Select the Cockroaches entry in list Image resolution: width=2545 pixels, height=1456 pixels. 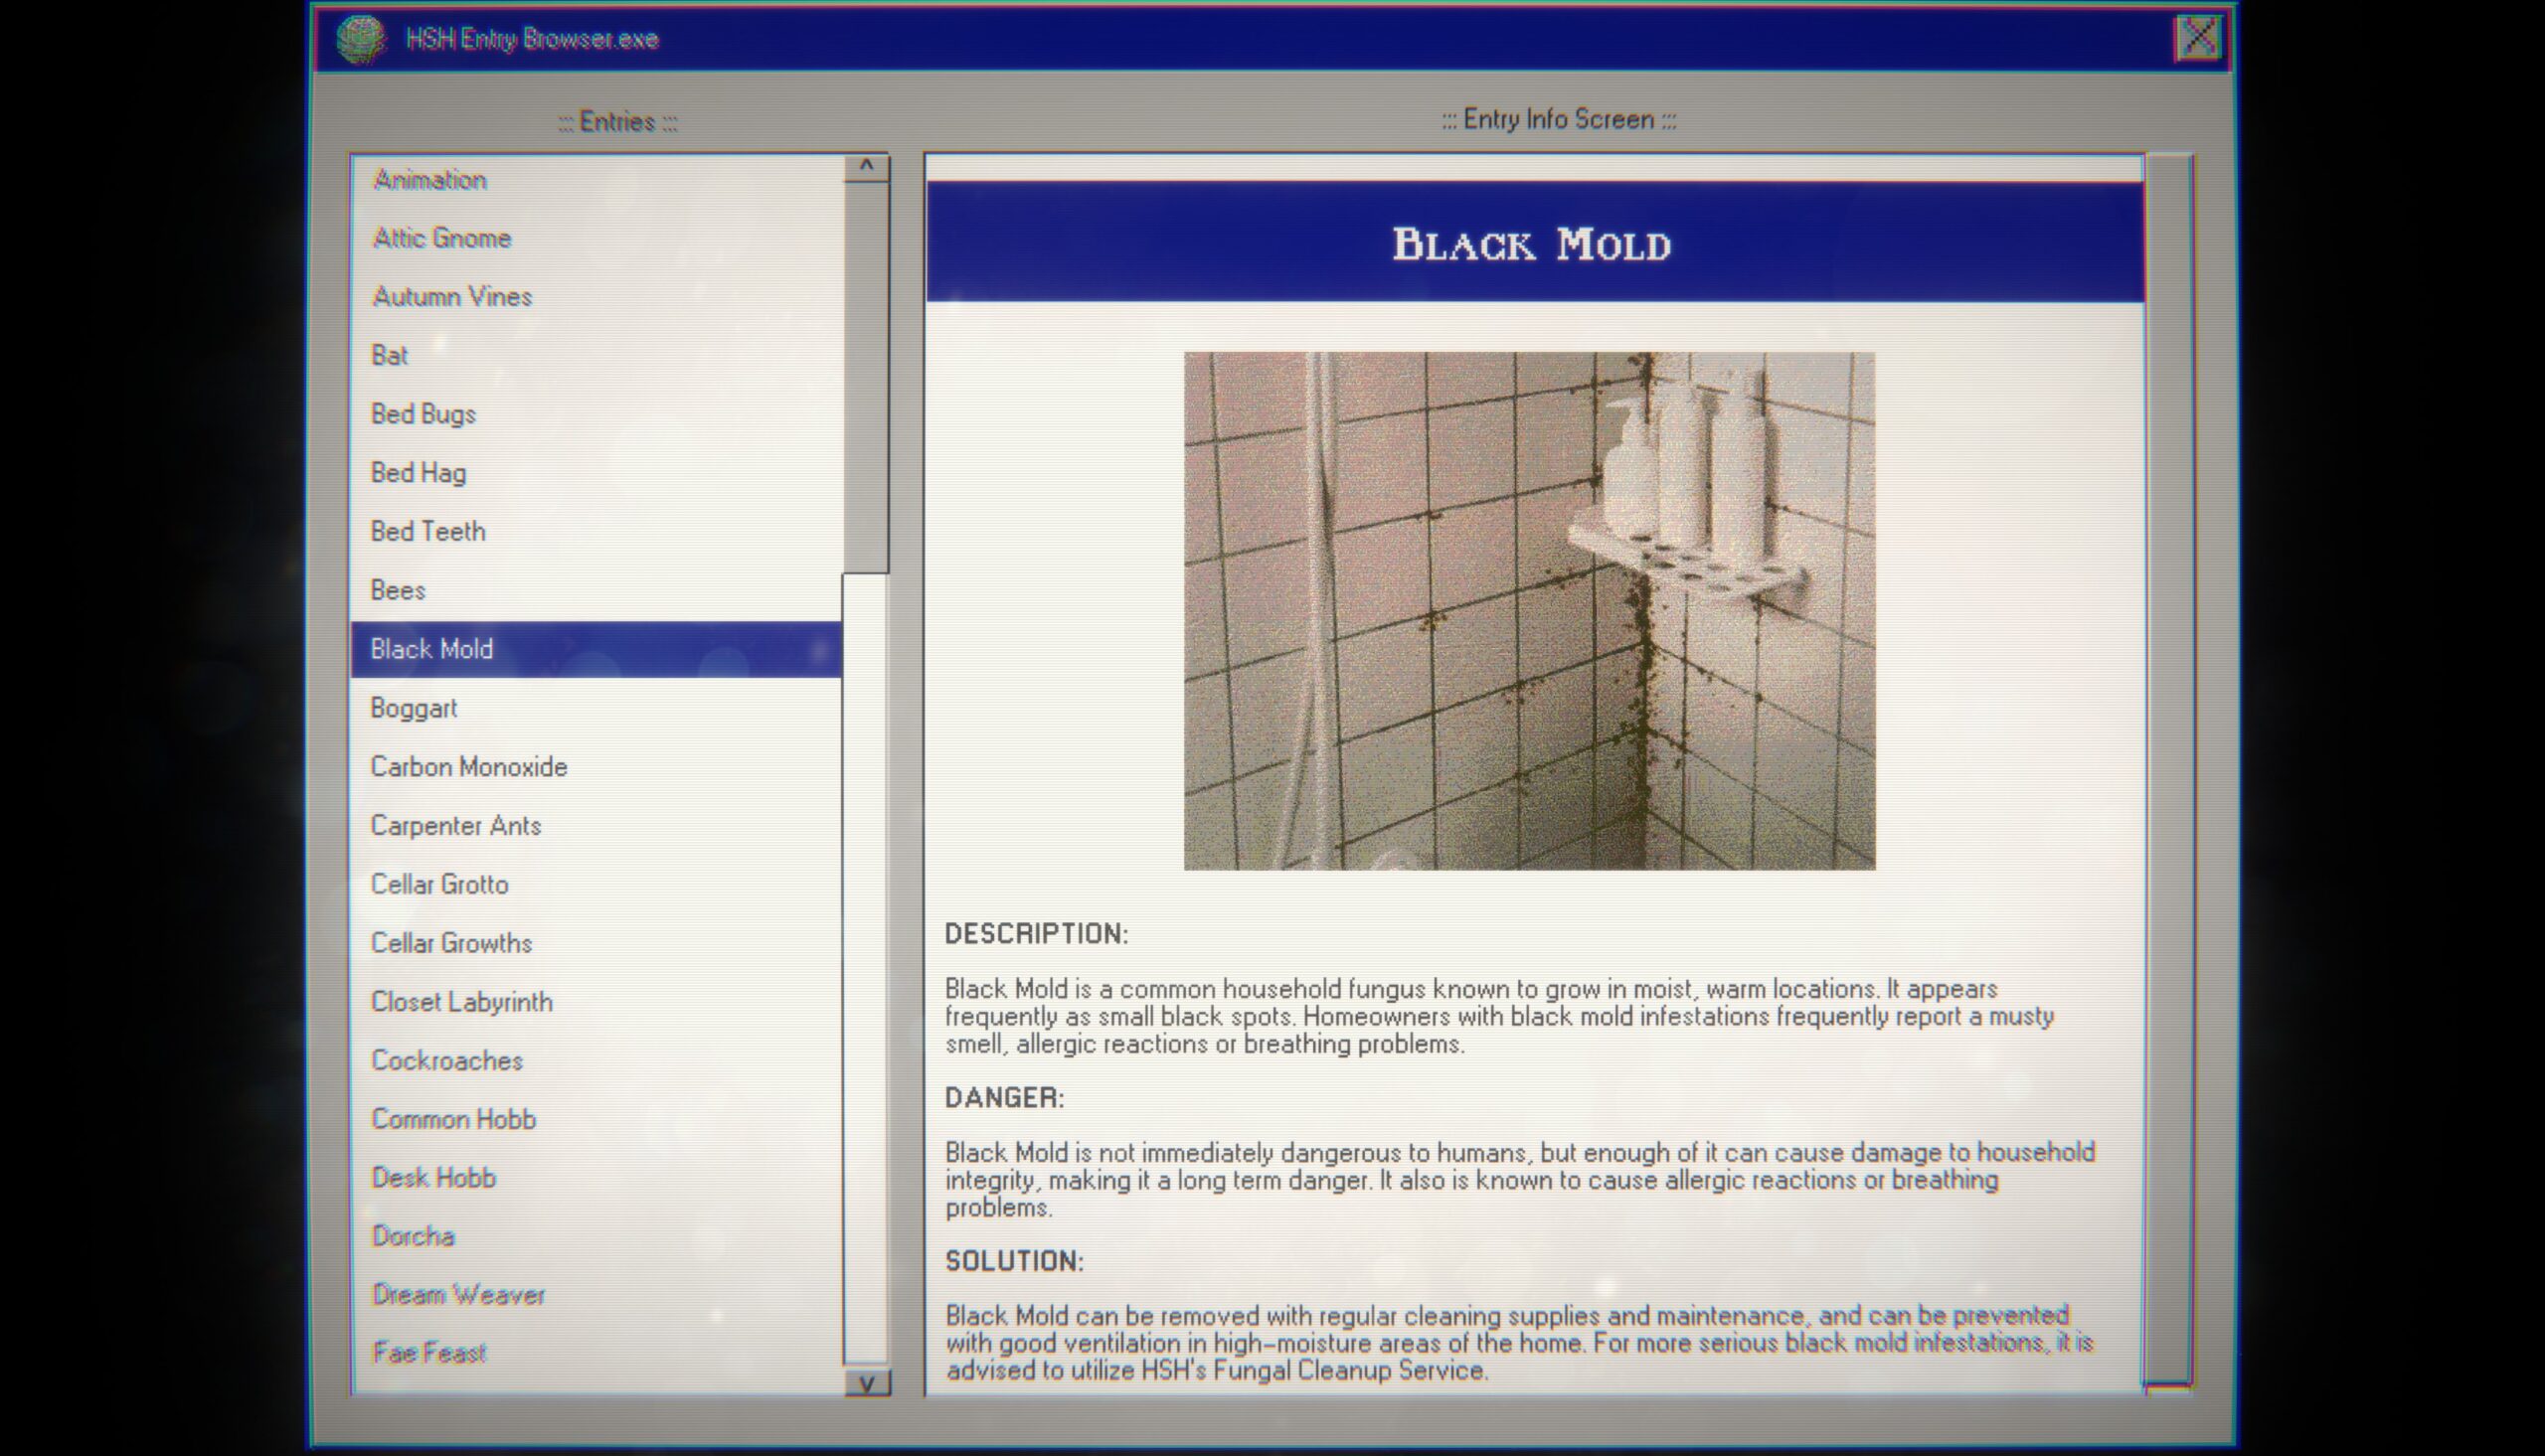pyautogui.click(x=444, y=1059)
